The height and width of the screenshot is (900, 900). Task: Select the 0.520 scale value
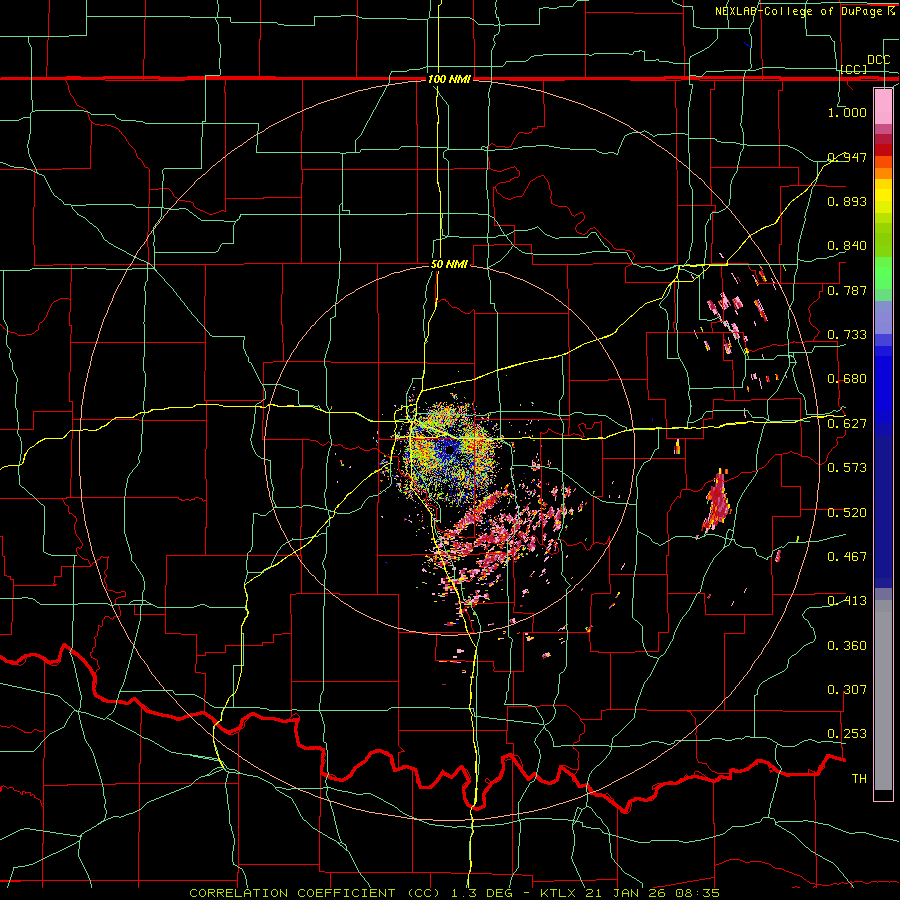point(847,512)
